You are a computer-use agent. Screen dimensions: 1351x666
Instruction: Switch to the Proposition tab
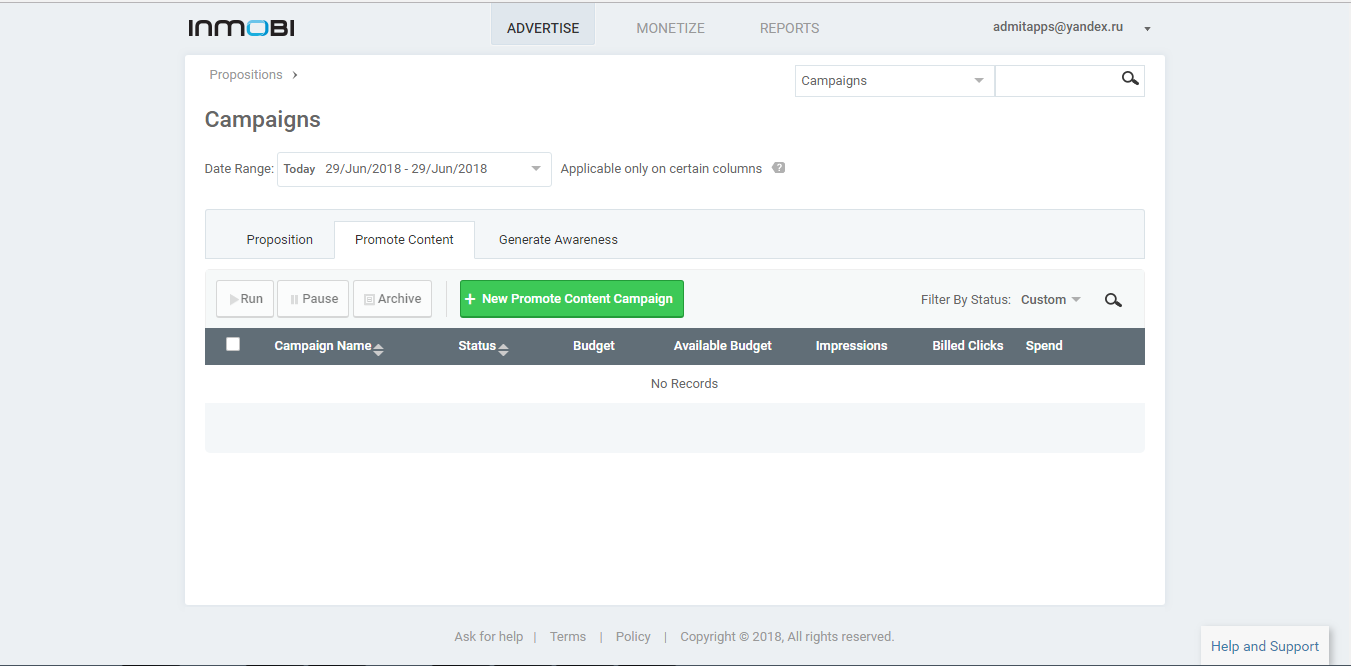point(280,240)
